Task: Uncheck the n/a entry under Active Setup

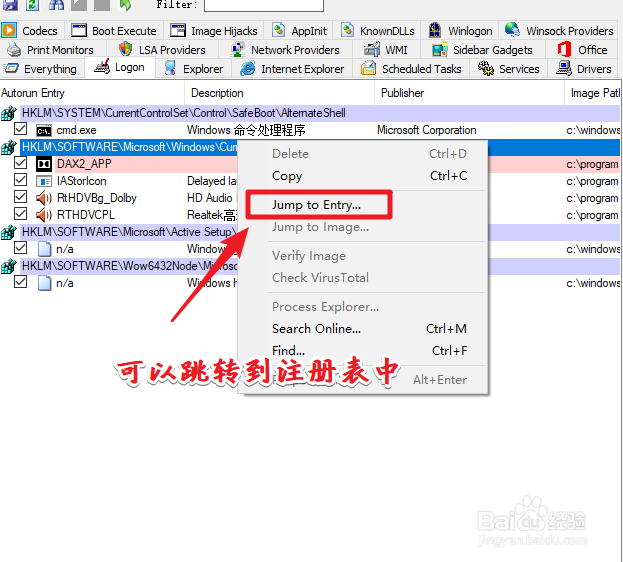Action: coord(20,248)
